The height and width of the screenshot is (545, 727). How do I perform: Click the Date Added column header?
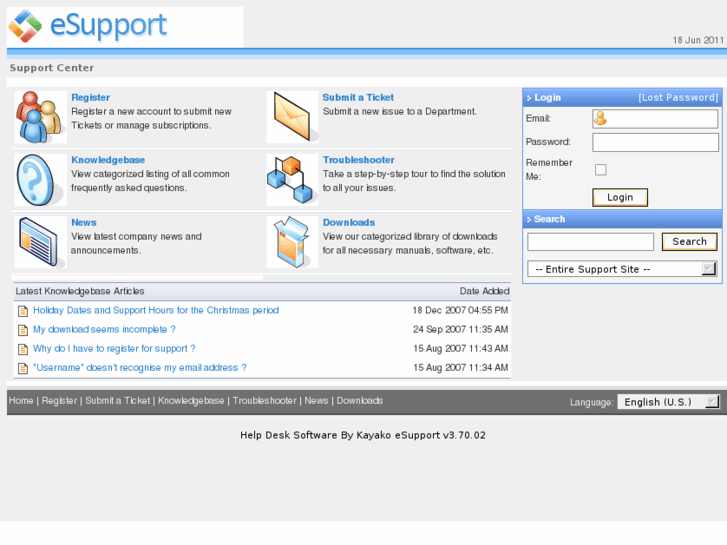[484, 291]
